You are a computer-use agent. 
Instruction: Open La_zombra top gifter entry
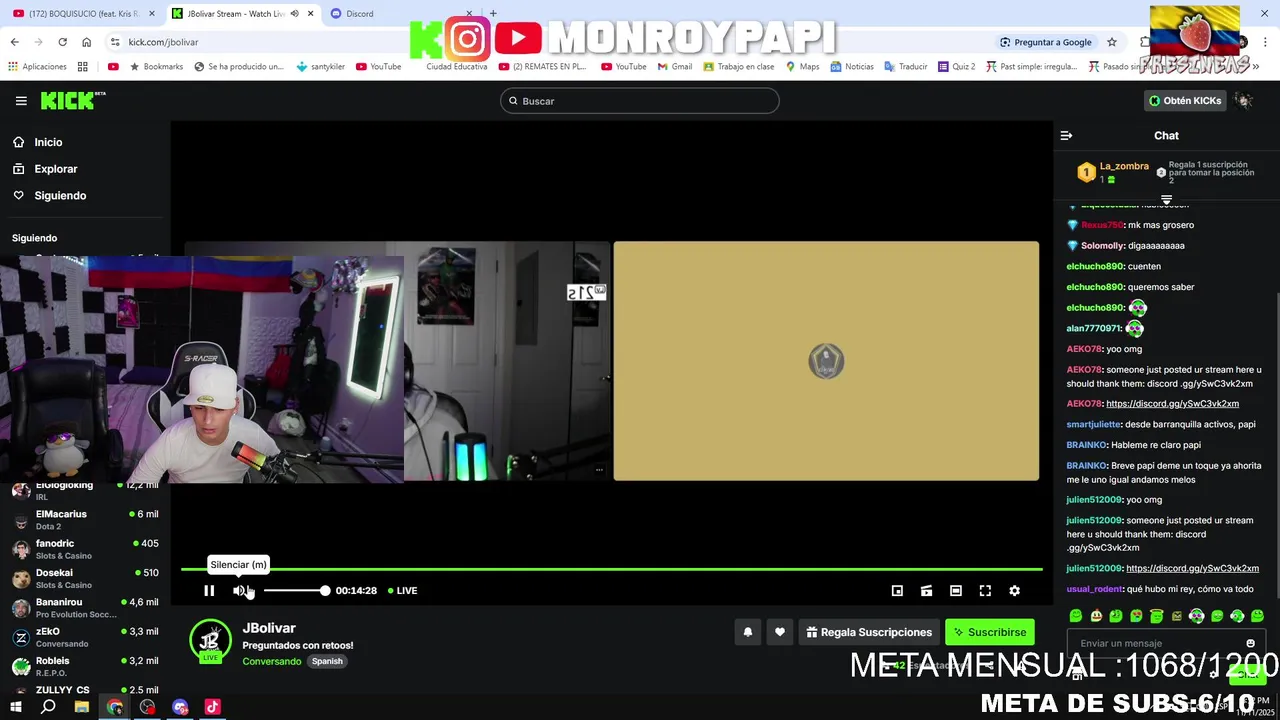pyautogui.click(x=1115, y=172)
